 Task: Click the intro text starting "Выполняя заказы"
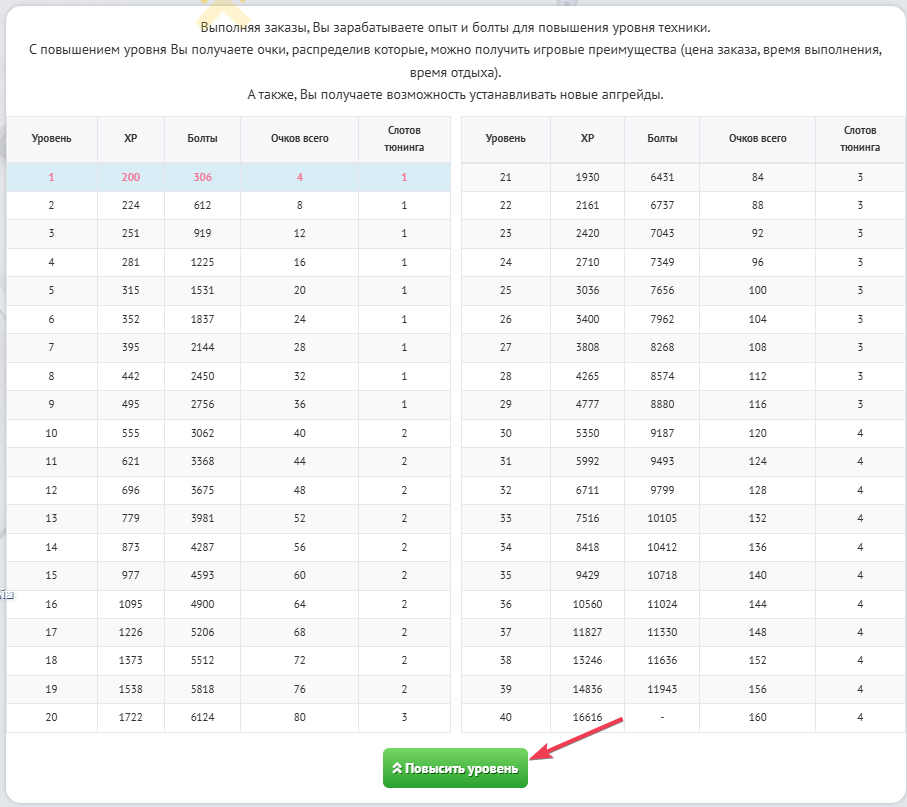coord(455,31)
